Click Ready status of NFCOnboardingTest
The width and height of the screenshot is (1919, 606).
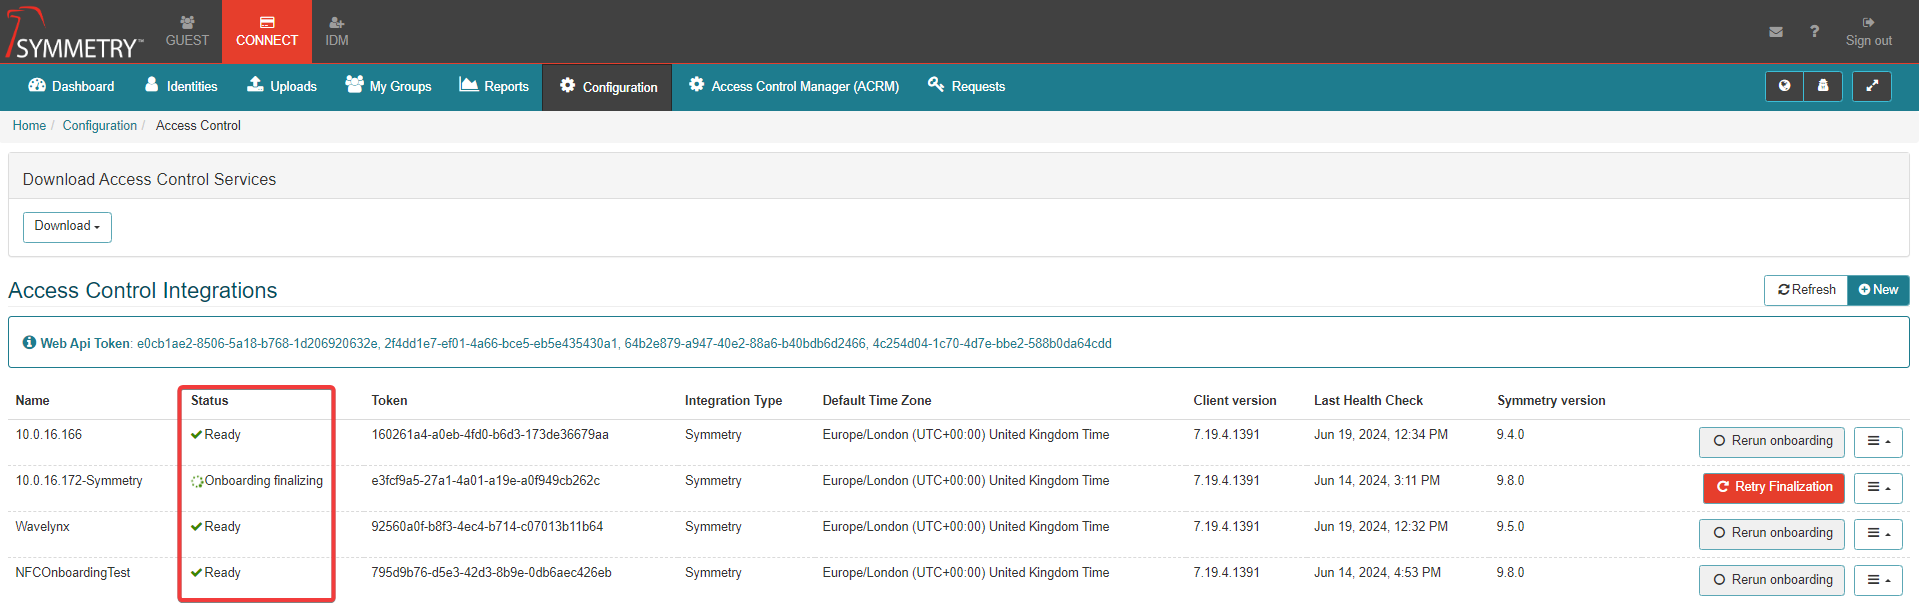point(216,573)
